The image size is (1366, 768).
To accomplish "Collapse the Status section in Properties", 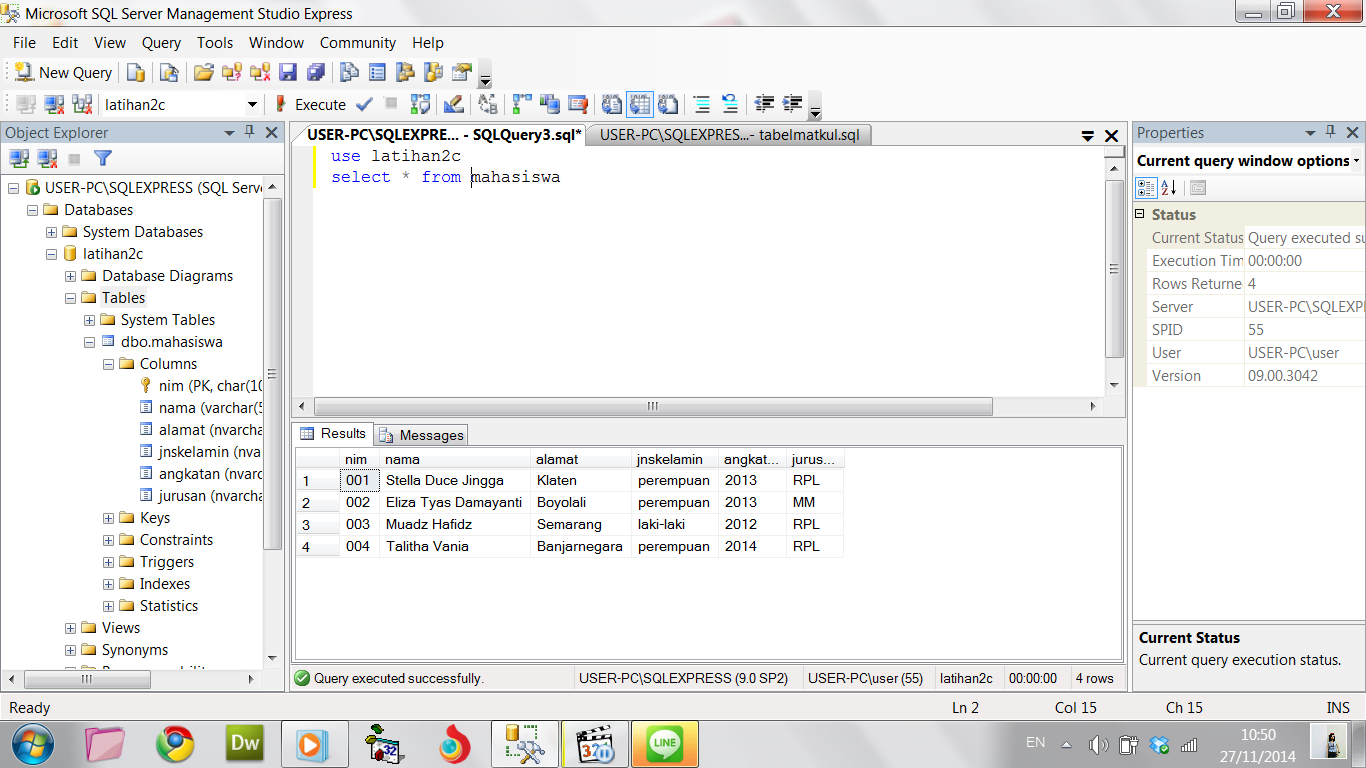I will (x=1140, y=215).
